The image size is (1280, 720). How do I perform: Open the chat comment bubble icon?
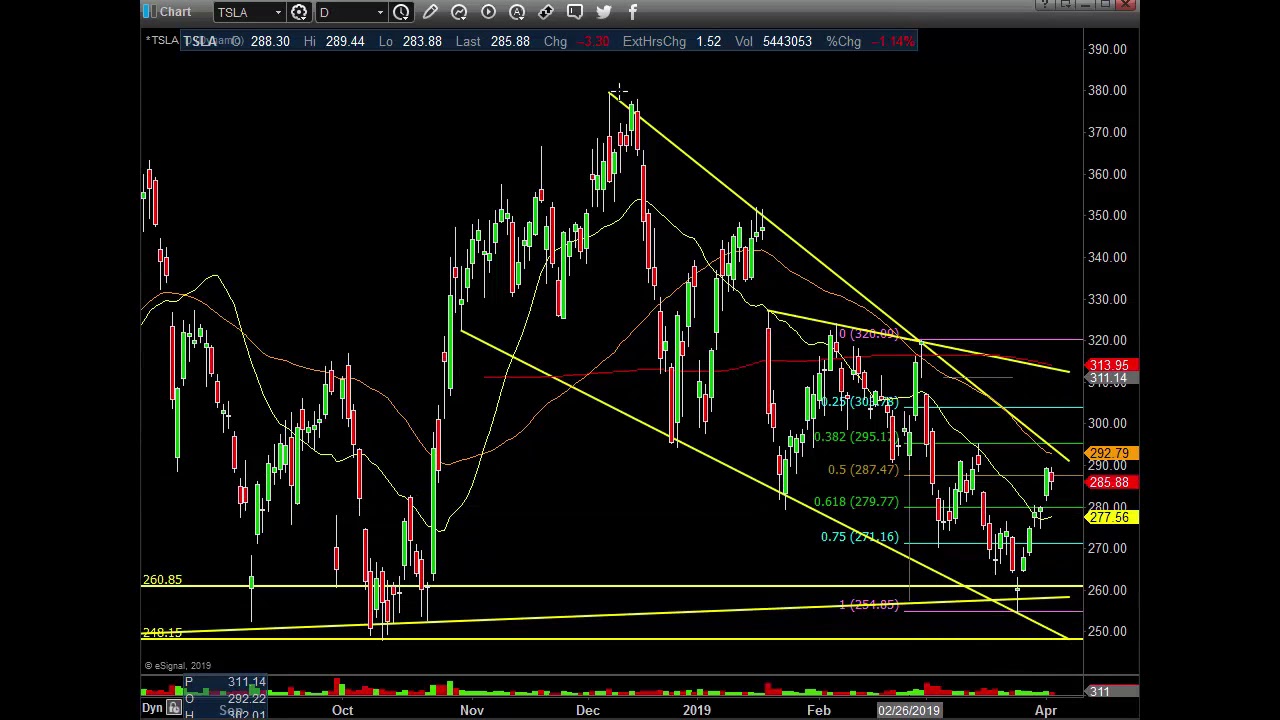[x=575, y=12]
